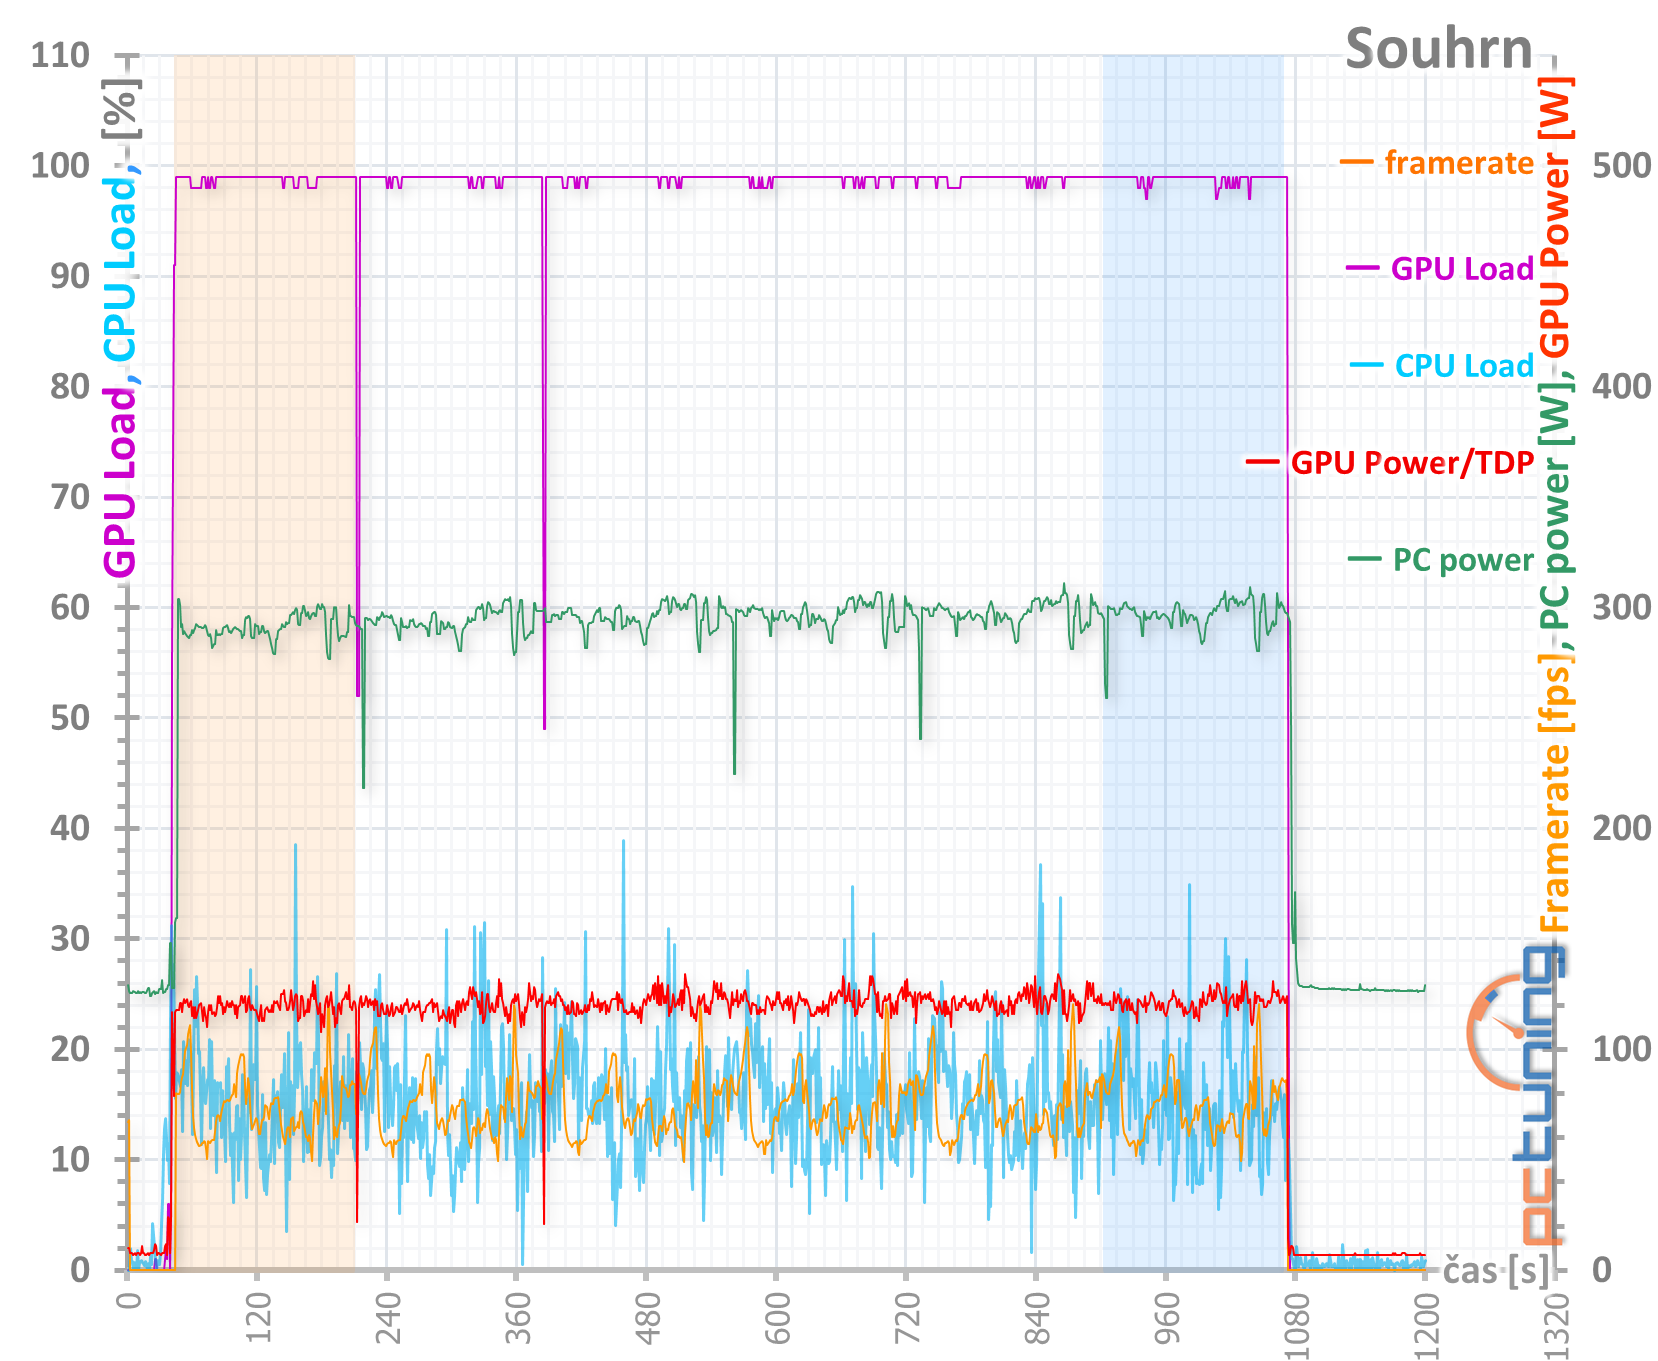
Task: Click the left axis value 60
Action: coord(70,607)
